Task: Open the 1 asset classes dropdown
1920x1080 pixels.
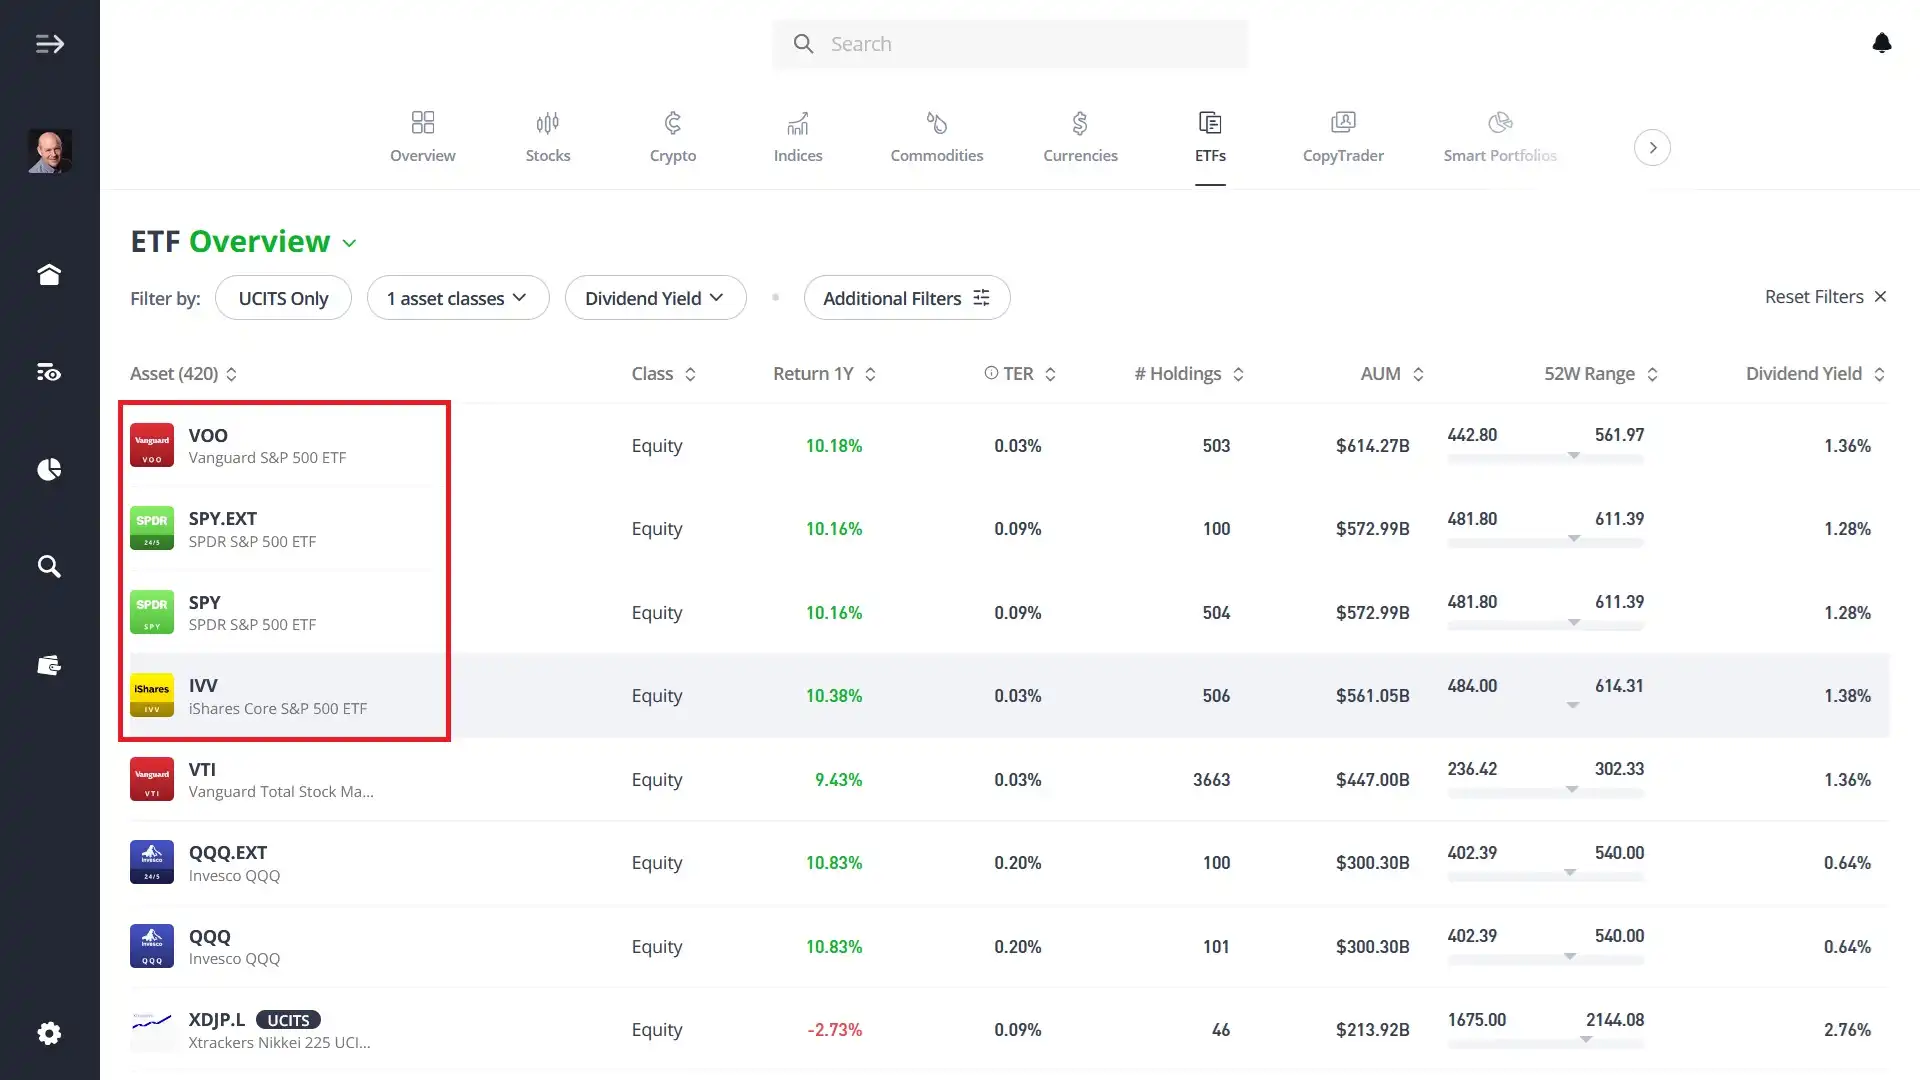Action: pos(458,298)
